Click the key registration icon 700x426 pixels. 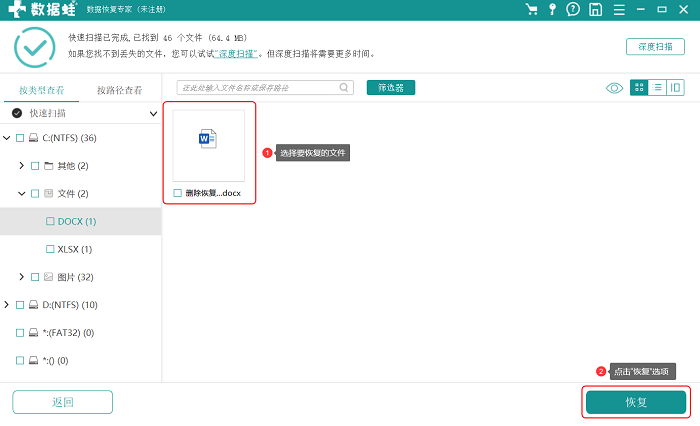click(552, 9)
